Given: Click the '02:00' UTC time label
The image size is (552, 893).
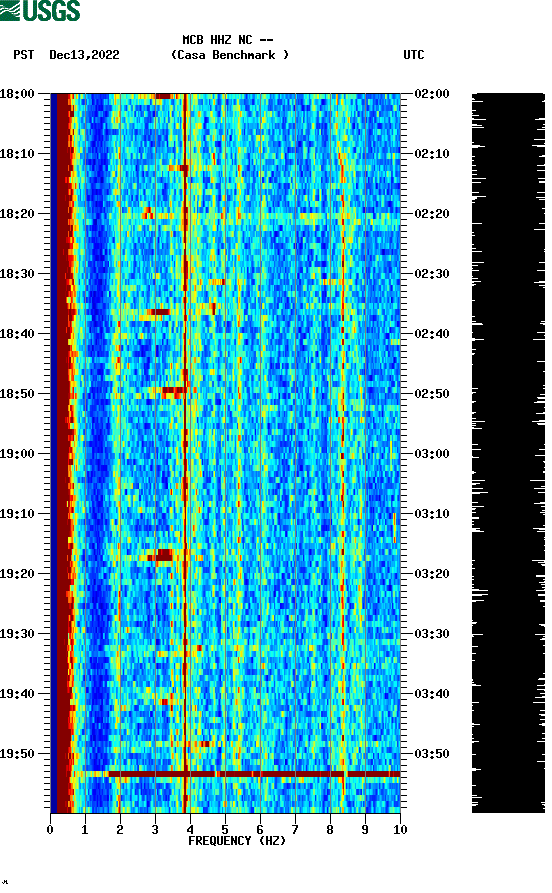Looking at the screenshot, I should pos(432,93).
